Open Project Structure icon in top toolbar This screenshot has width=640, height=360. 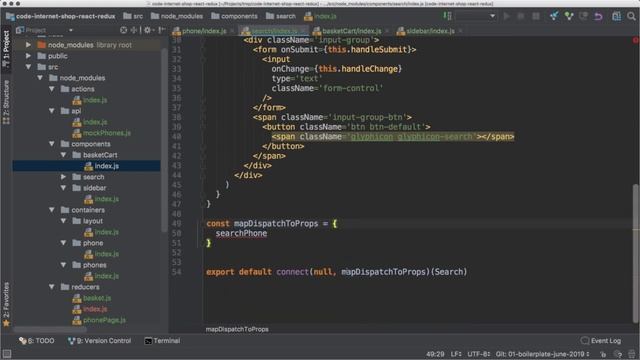tap(616, 16)
